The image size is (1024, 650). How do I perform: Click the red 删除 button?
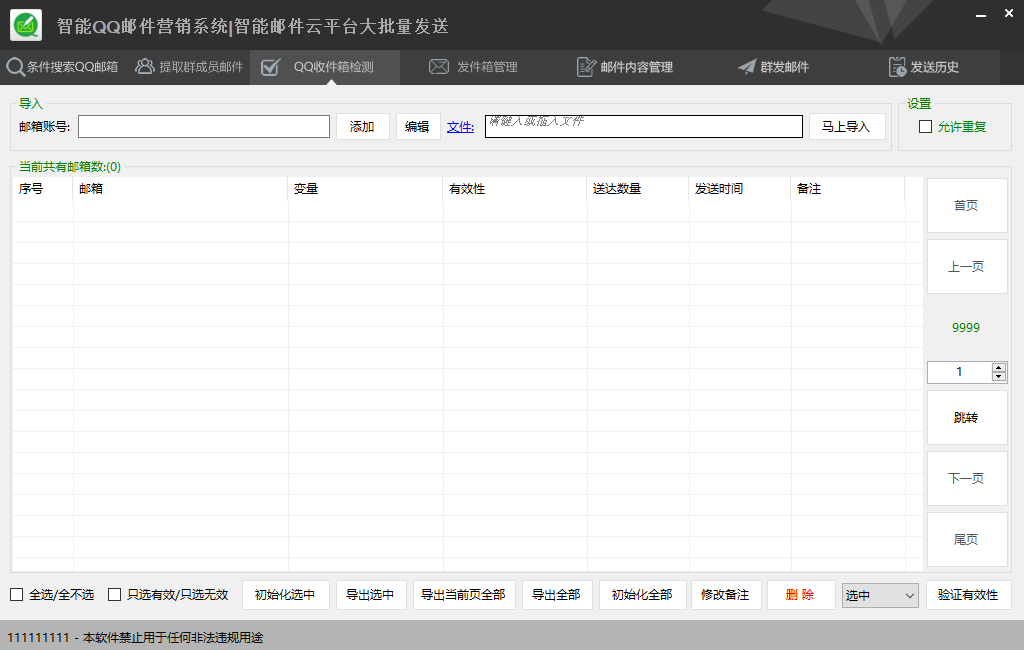click(x=801, y=594)
